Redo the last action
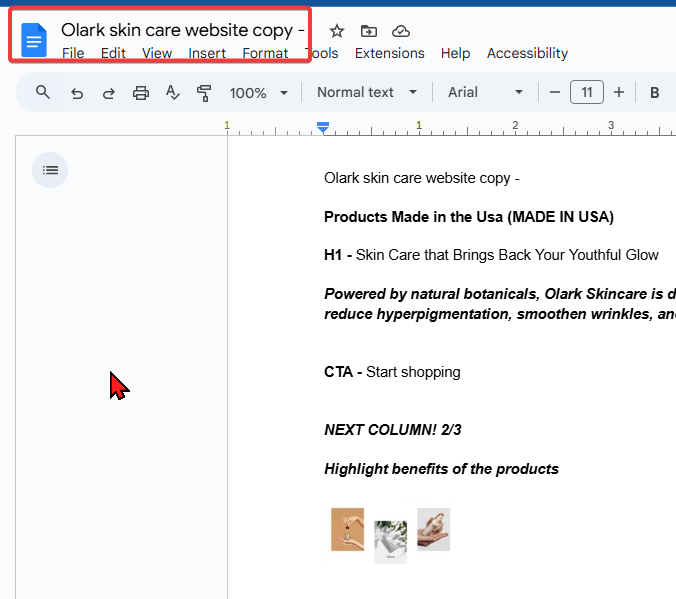This screenshot has width=676, height=599. (109, 93)
